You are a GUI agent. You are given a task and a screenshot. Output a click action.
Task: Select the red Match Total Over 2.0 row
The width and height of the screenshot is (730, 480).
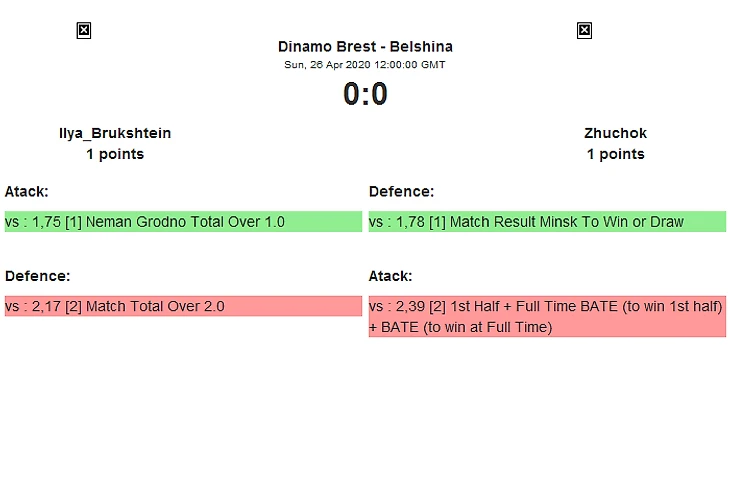click(x=183, y=306)
